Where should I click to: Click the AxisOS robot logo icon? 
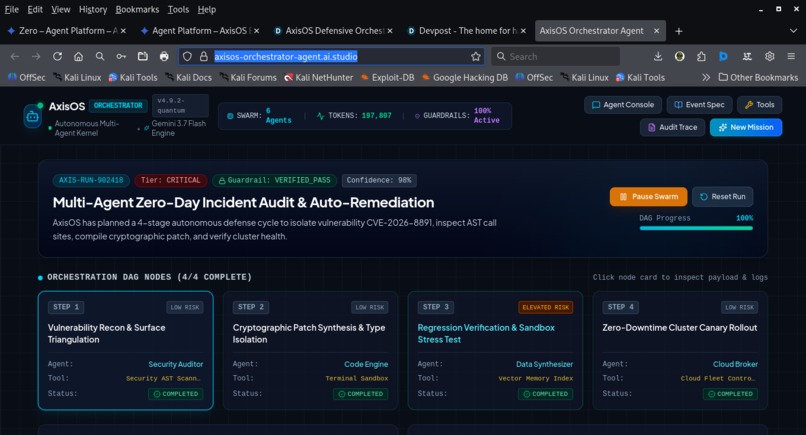32,117
